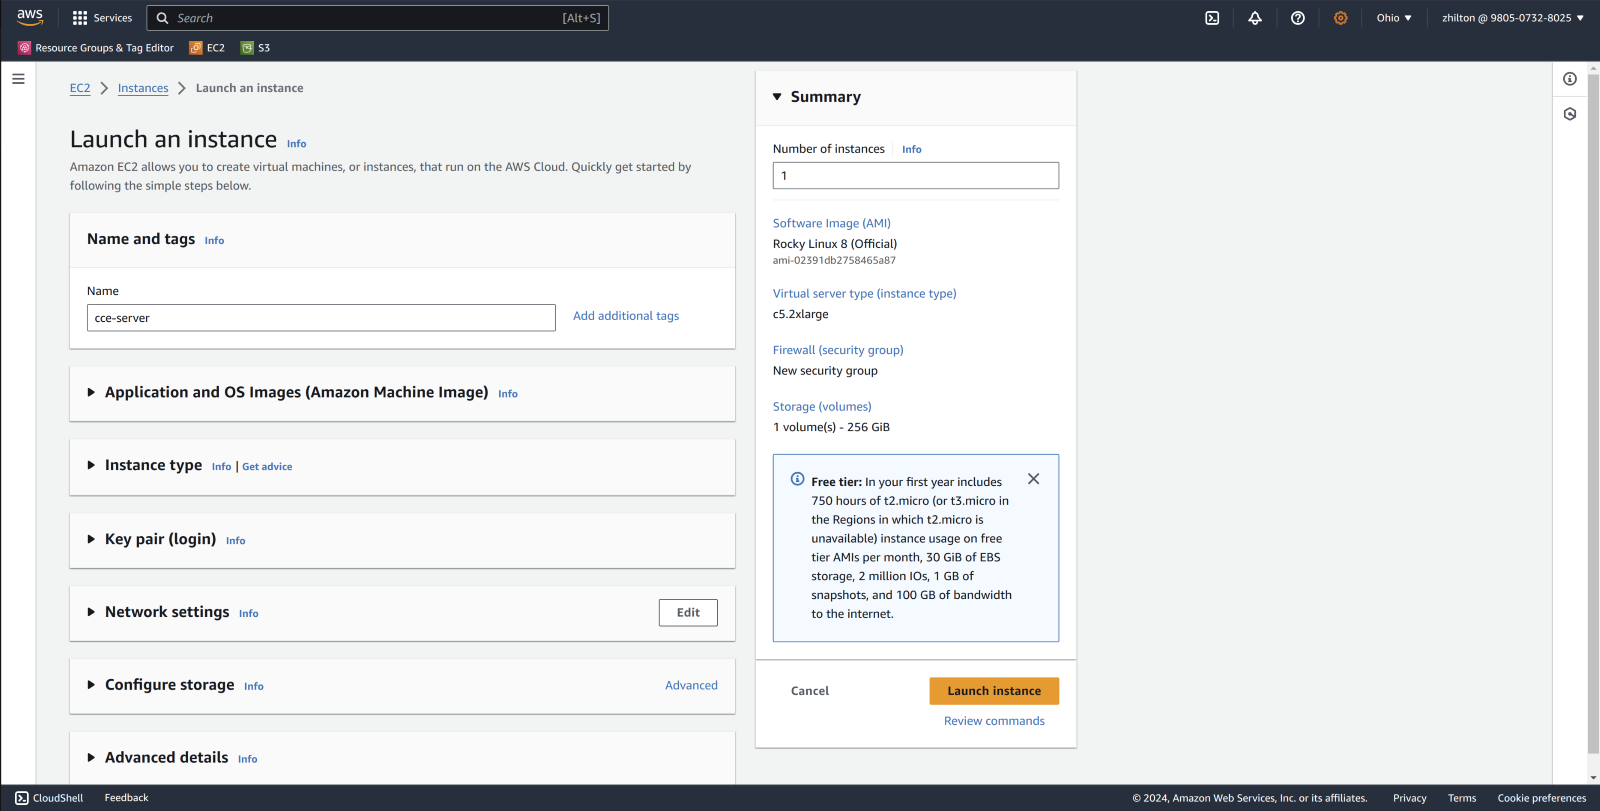Viewport: 1600px width, 811px height.
Task: Click the Launch instance button
Action: tap(994, 691)
